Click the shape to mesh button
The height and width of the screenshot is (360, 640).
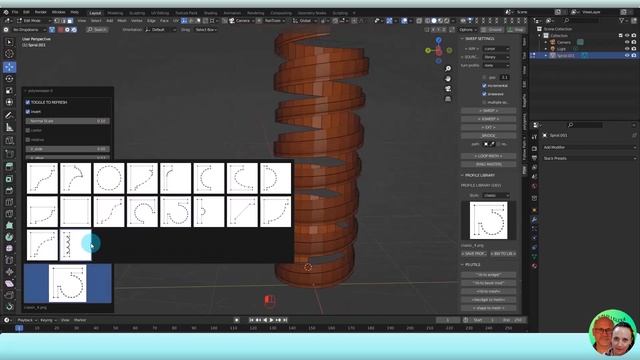click(489, 308)
